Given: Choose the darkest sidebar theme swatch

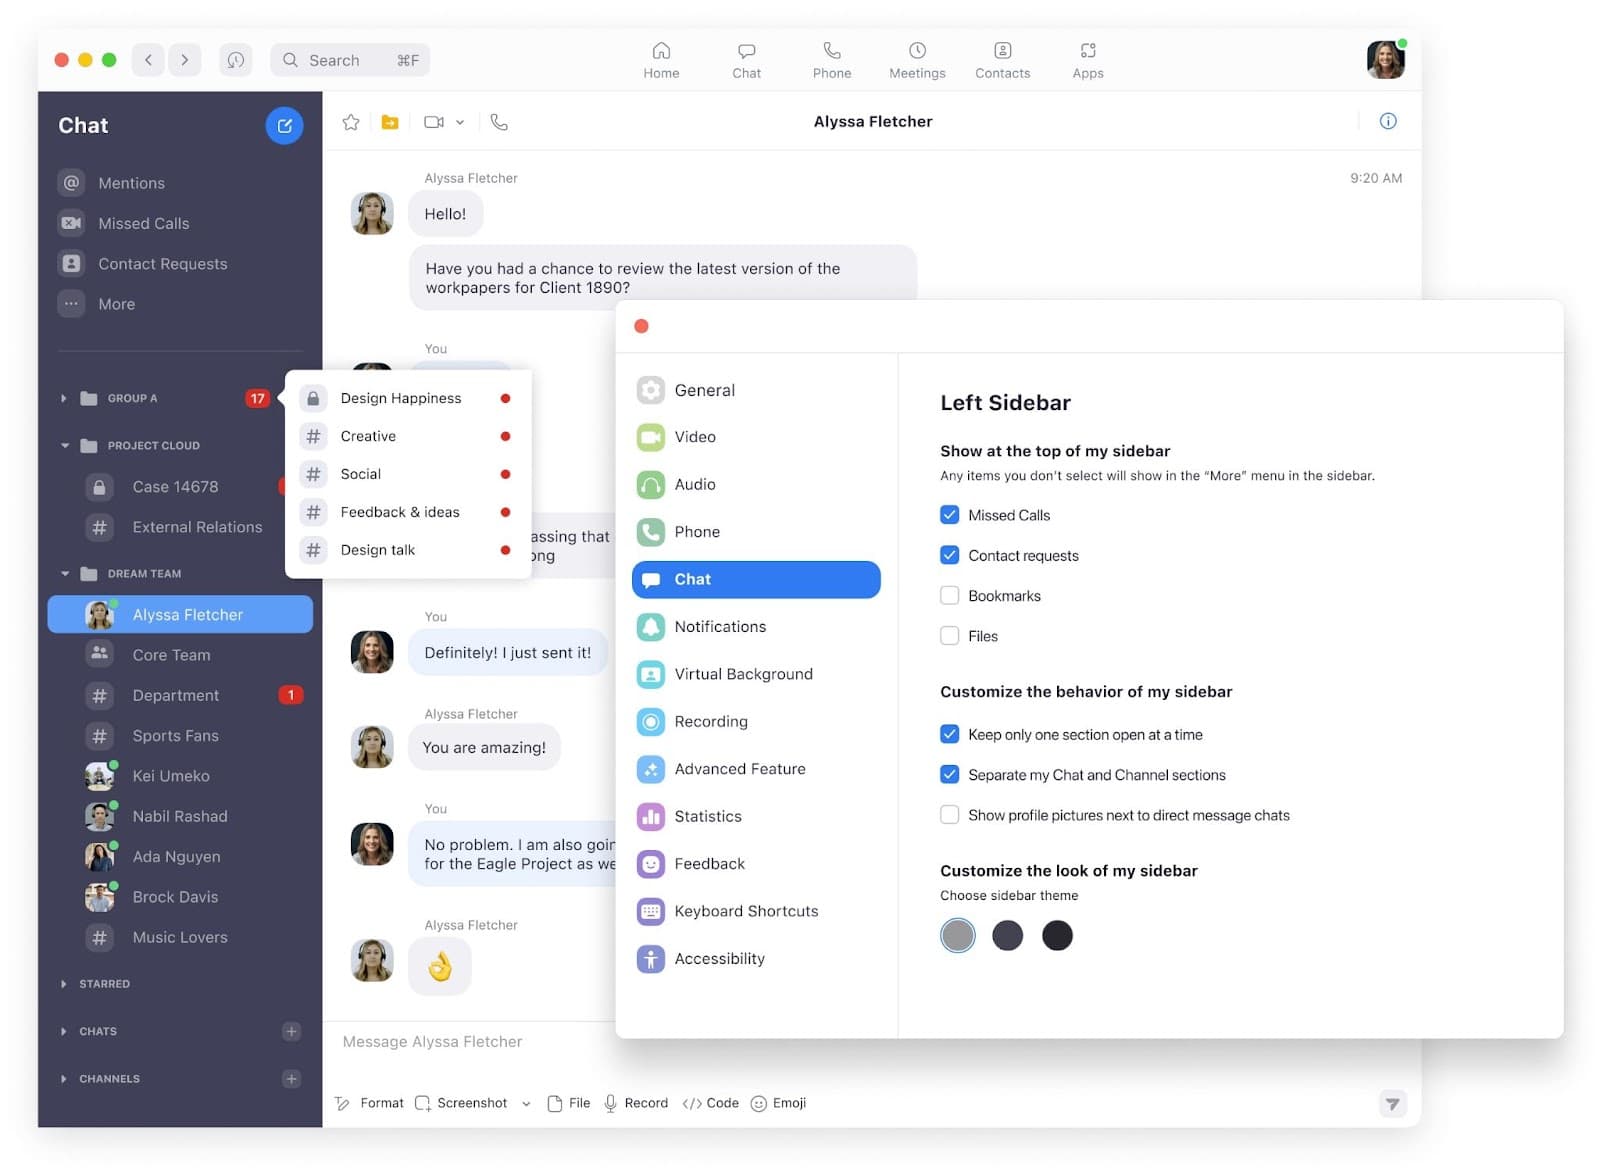Looking at the screenshot, I should point(1057,936).
